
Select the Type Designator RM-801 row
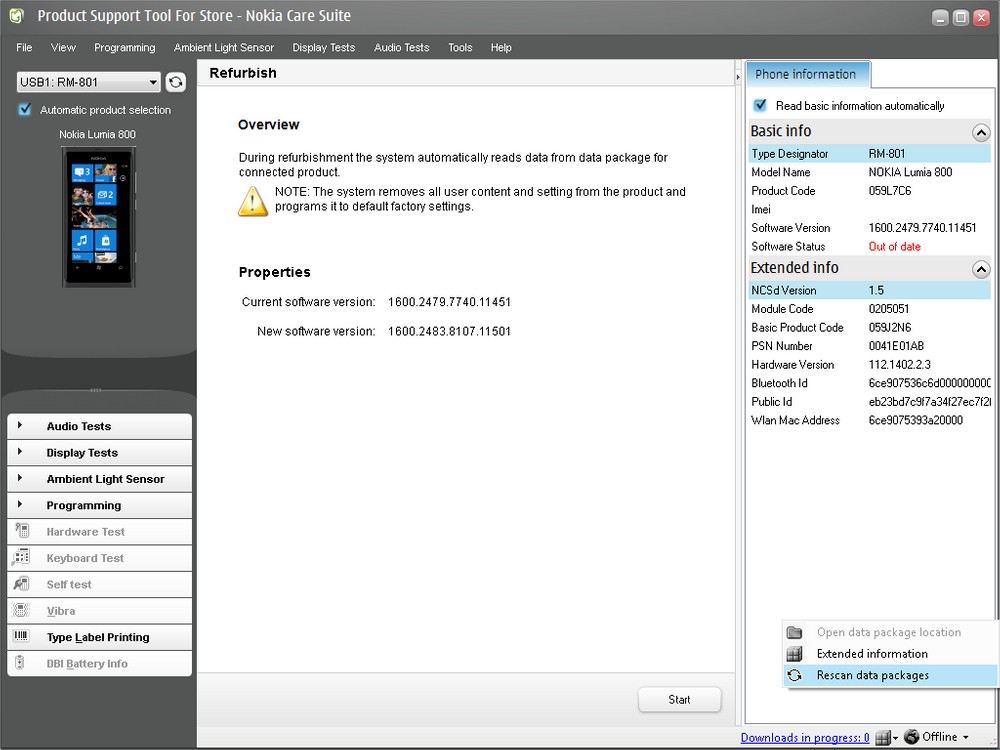(x=870, y=154)
